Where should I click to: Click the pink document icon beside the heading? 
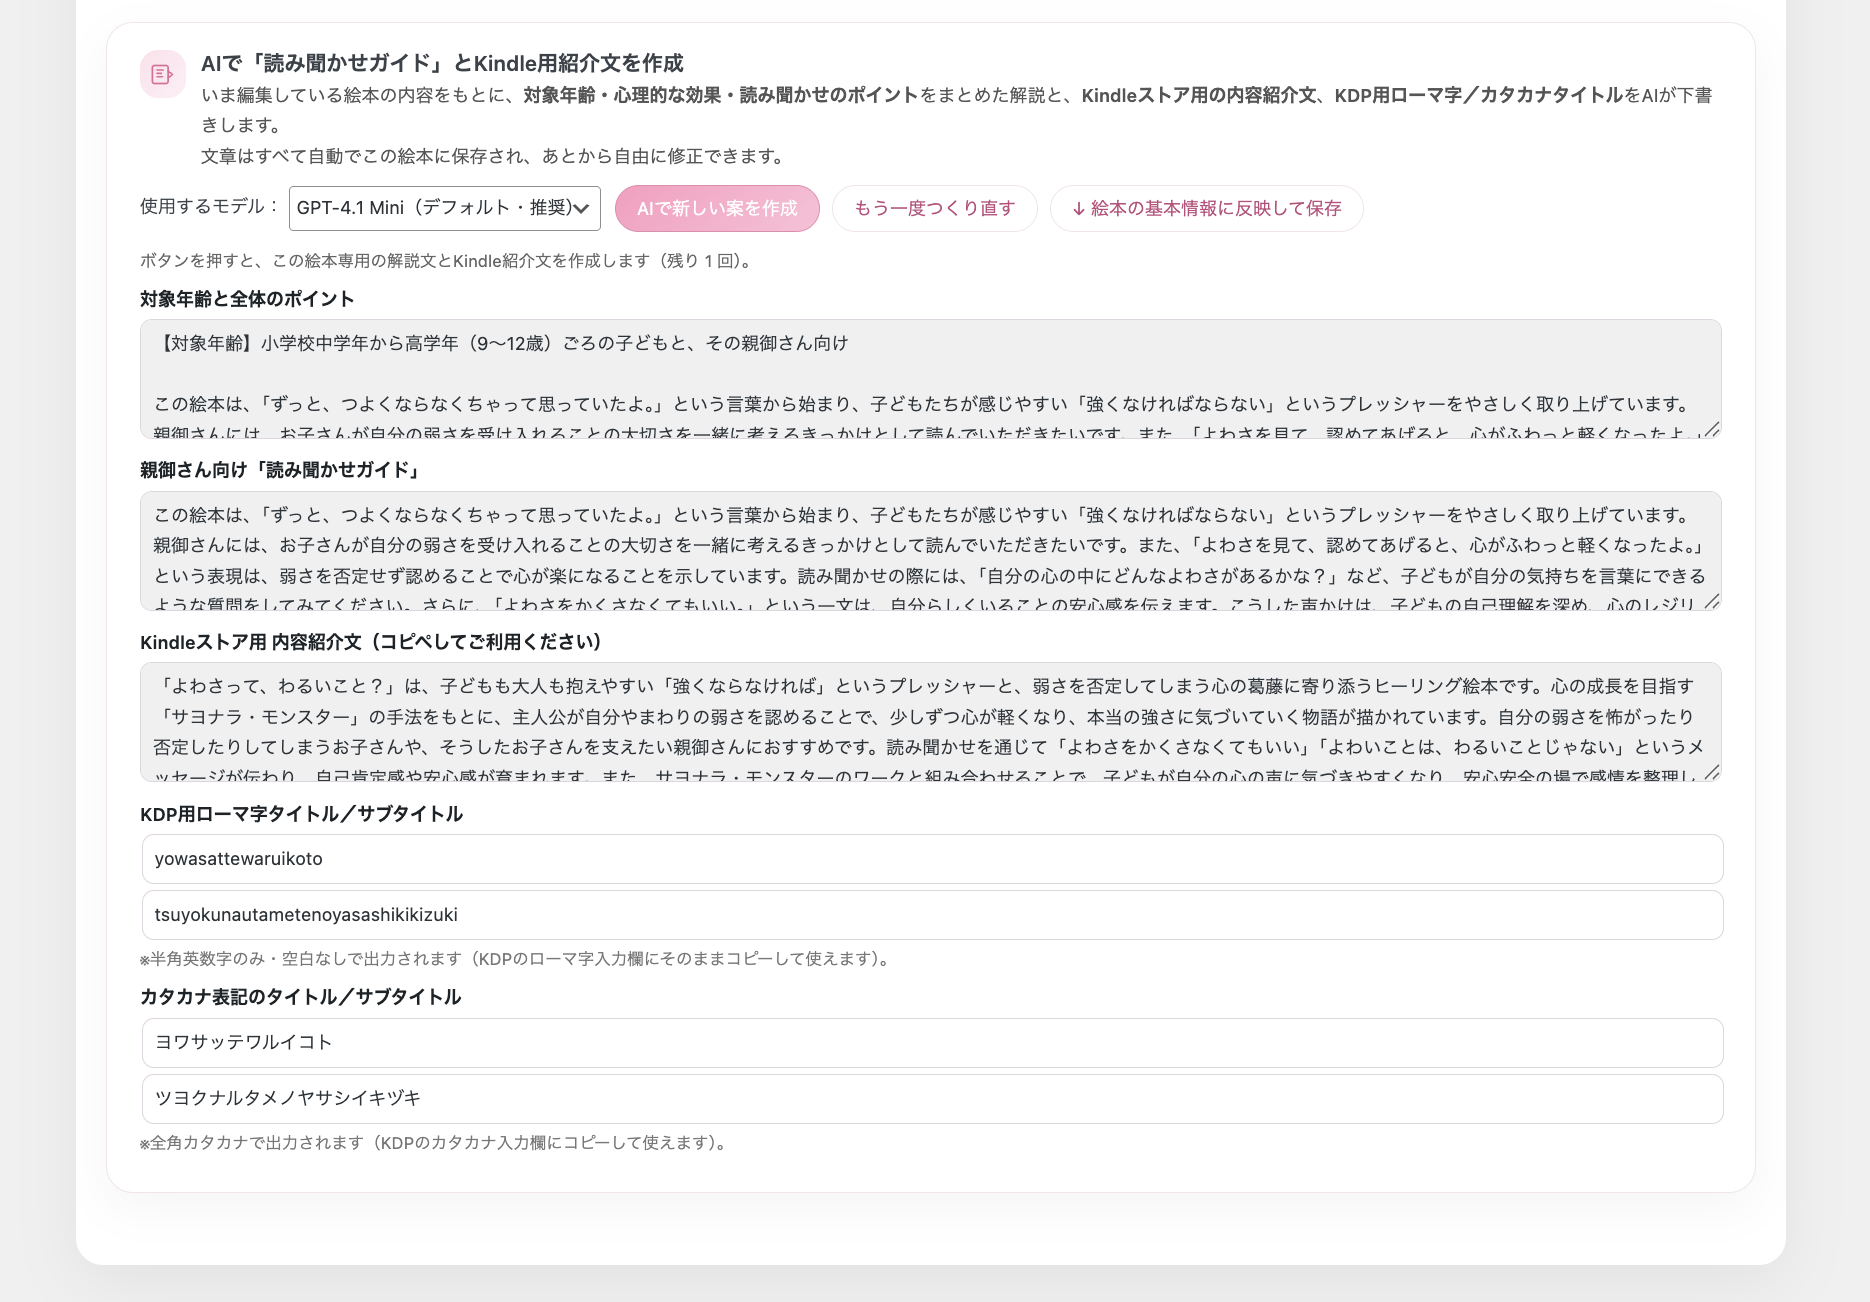tap(162, 74)
